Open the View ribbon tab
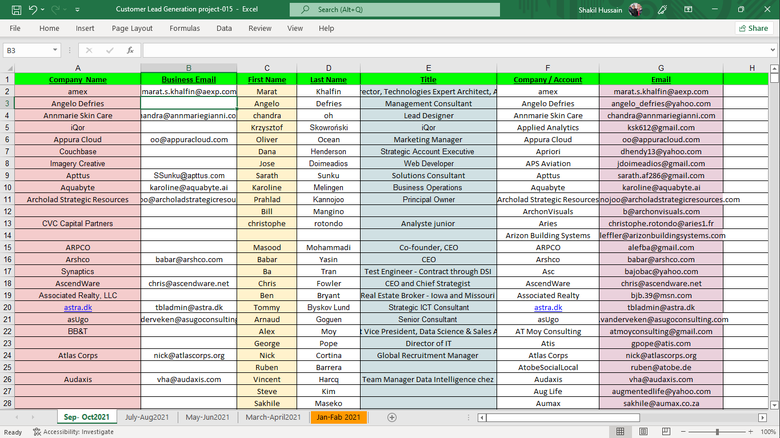 [295, 28]
